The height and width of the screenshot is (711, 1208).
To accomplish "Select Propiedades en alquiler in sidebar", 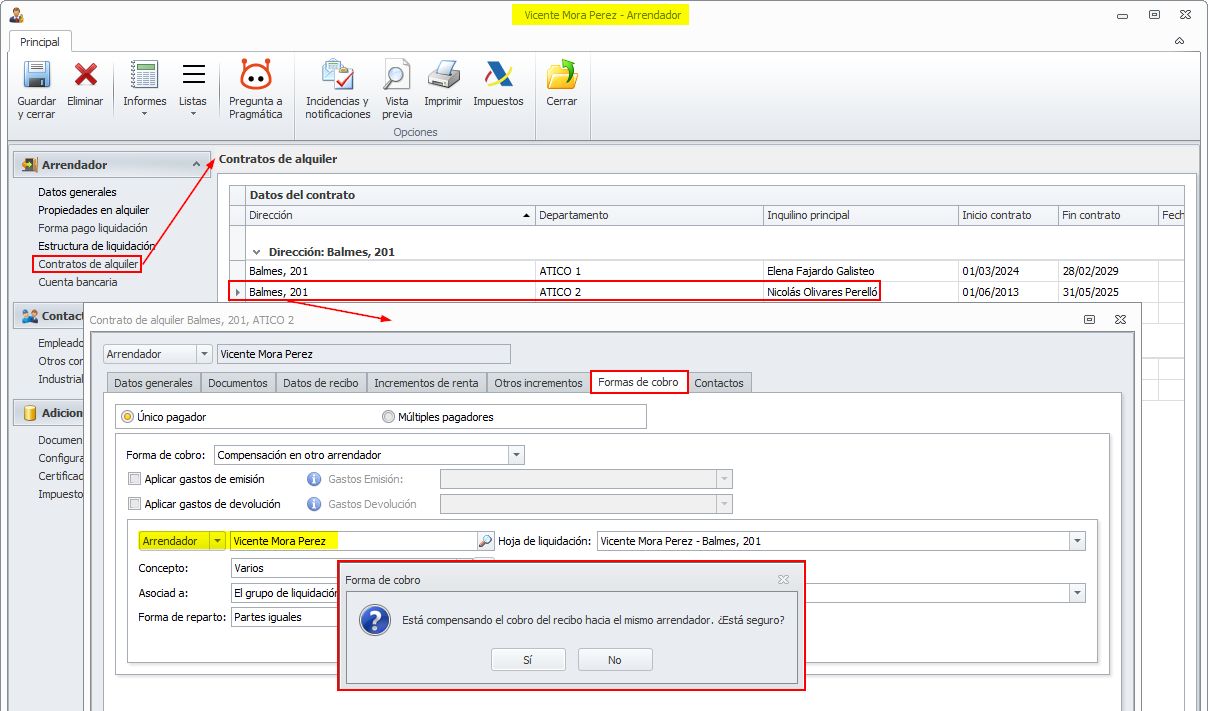I will tap(93, 210).
